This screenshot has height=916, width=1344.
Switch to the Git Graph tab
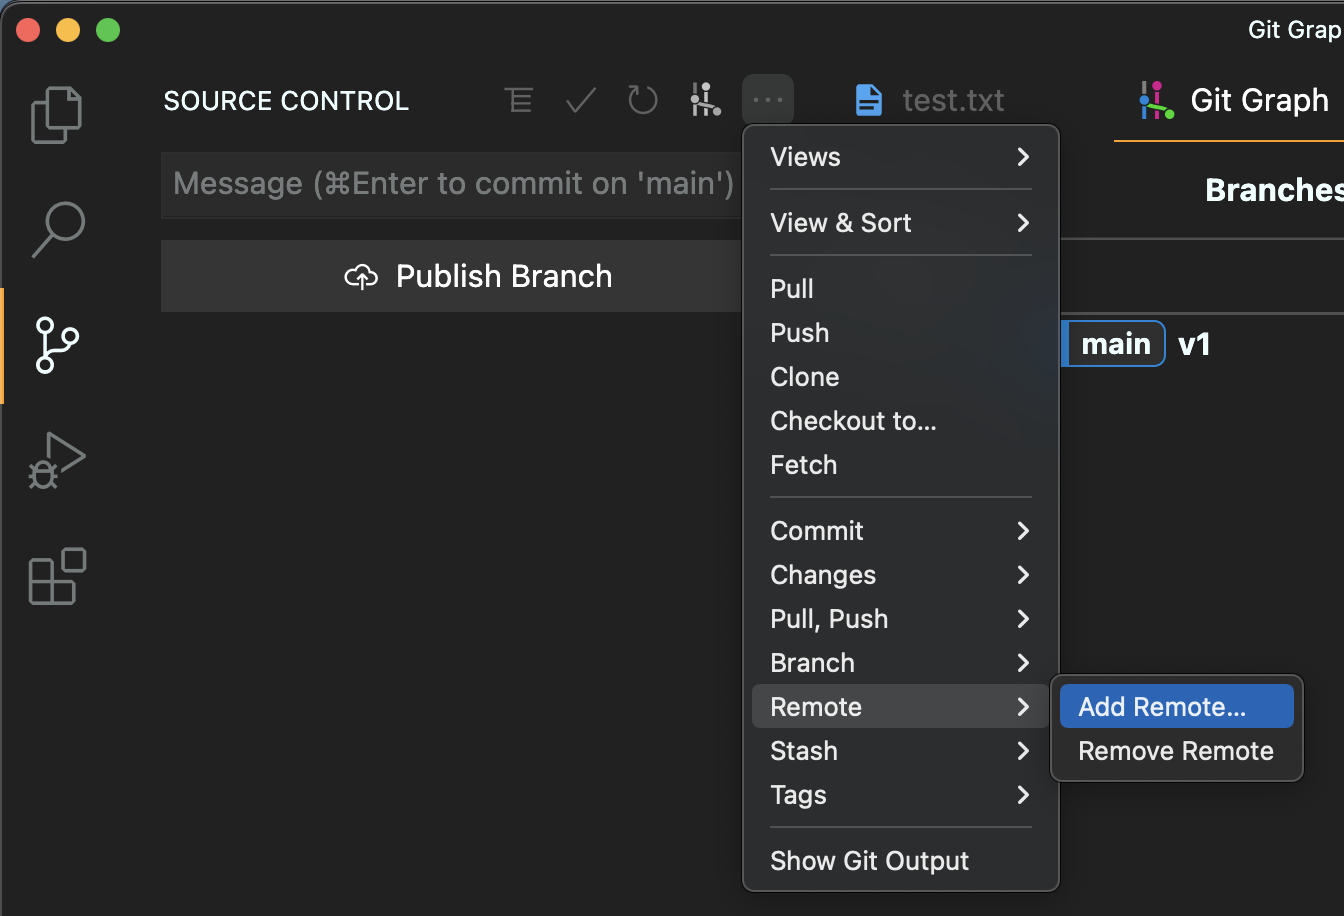tap(1235, 100)
